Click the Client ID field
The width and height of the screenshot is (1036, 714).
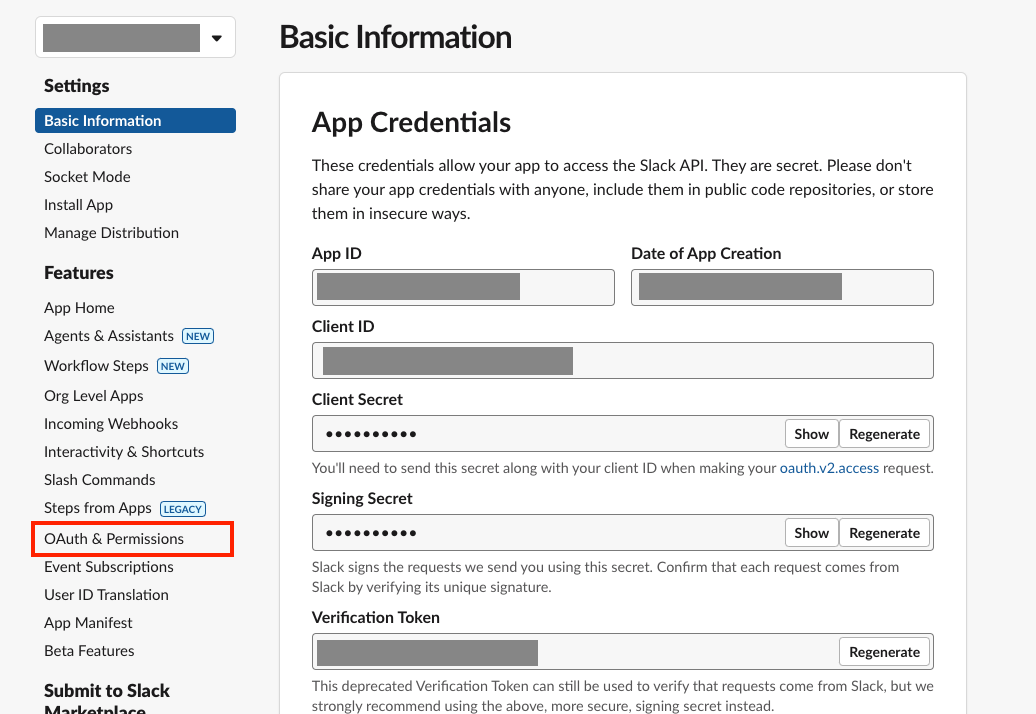622,361
